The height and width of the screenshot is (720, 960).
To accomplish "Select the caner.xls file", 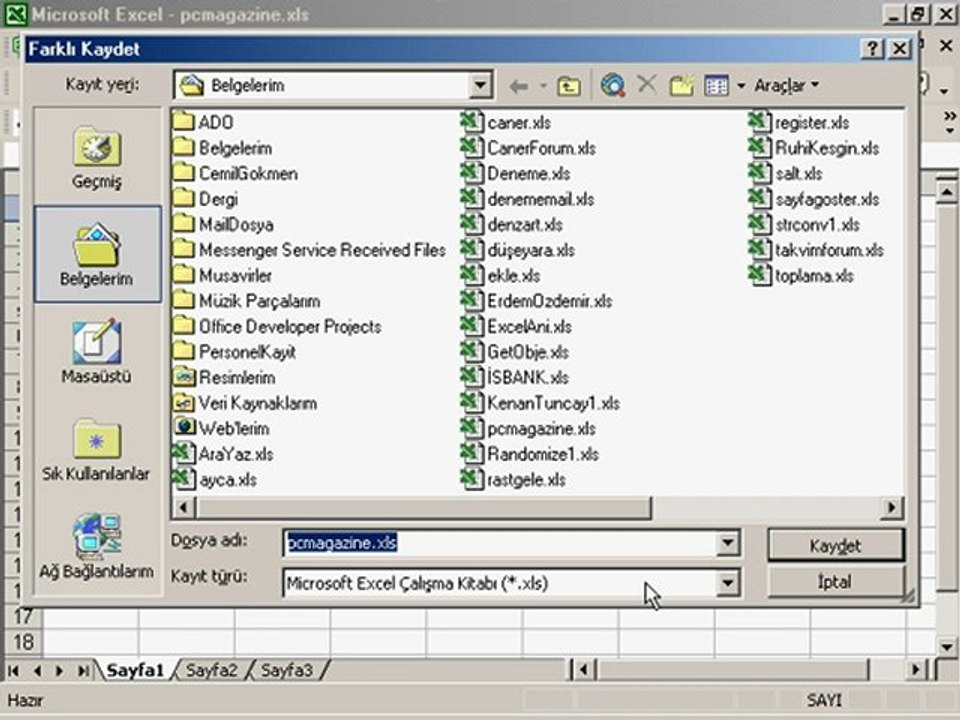I will click(506, 122).
